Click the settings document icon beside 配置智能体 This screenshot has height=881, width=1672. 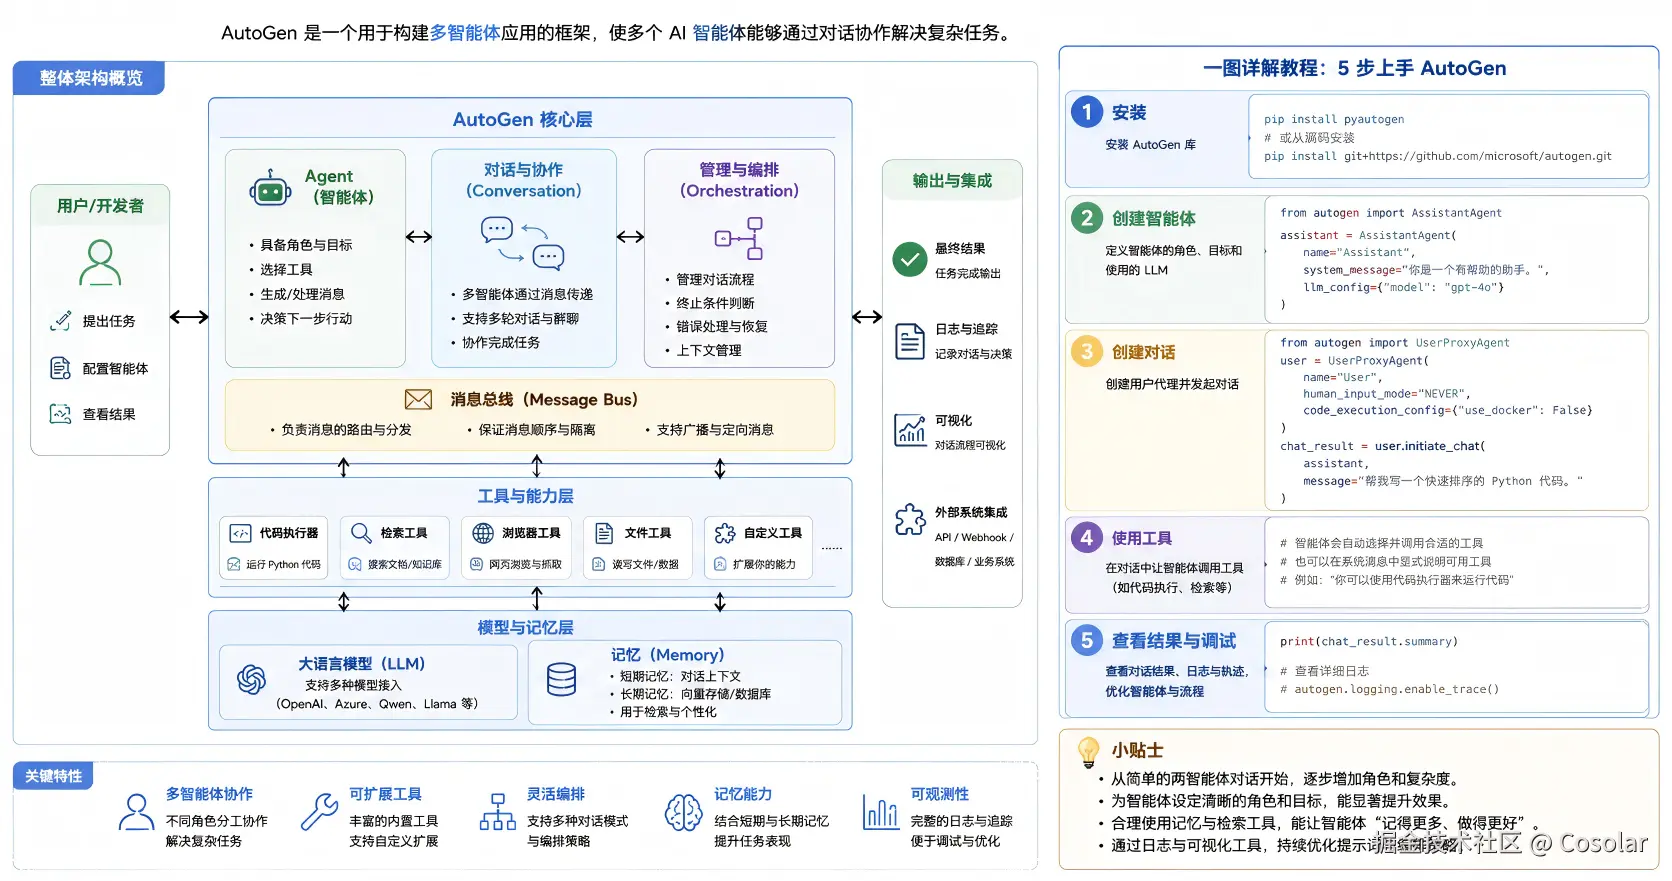click(x=61, y=368)
